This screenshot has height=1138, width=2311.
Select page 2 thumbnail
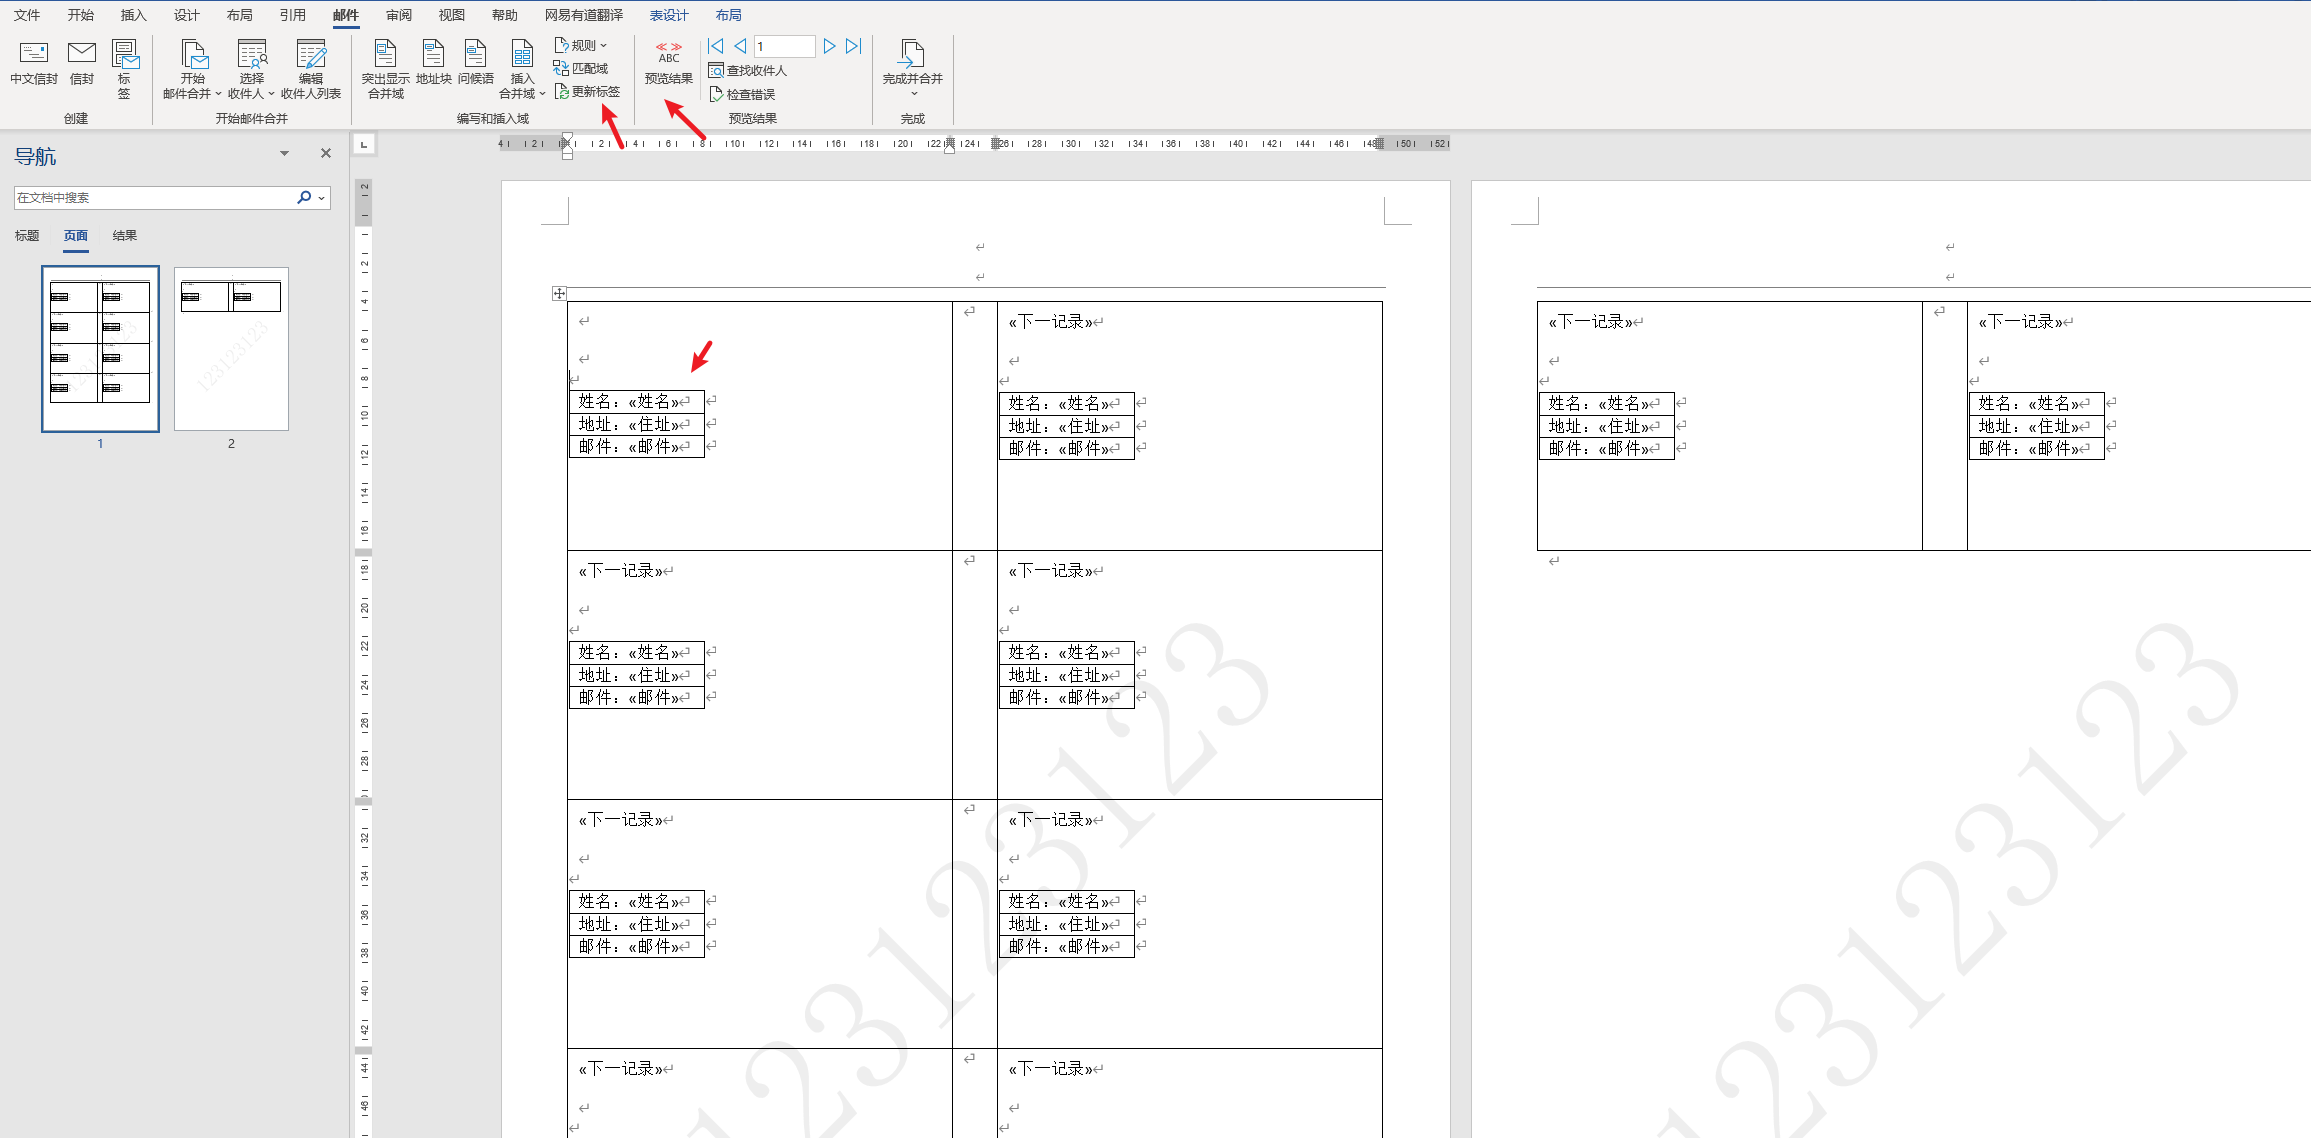231,349
